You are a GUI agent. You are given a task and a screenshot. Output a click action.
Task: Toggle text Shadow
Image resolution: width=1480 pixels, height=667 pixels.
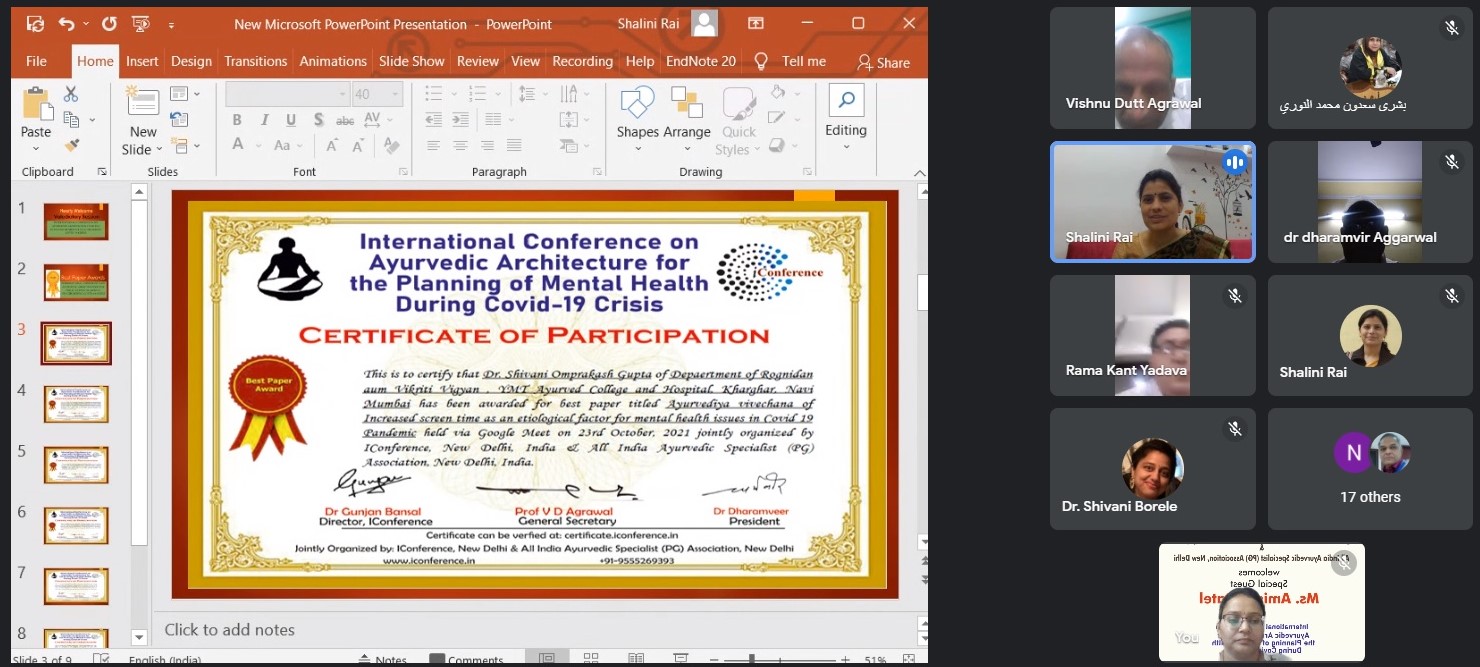click(318, 120)
